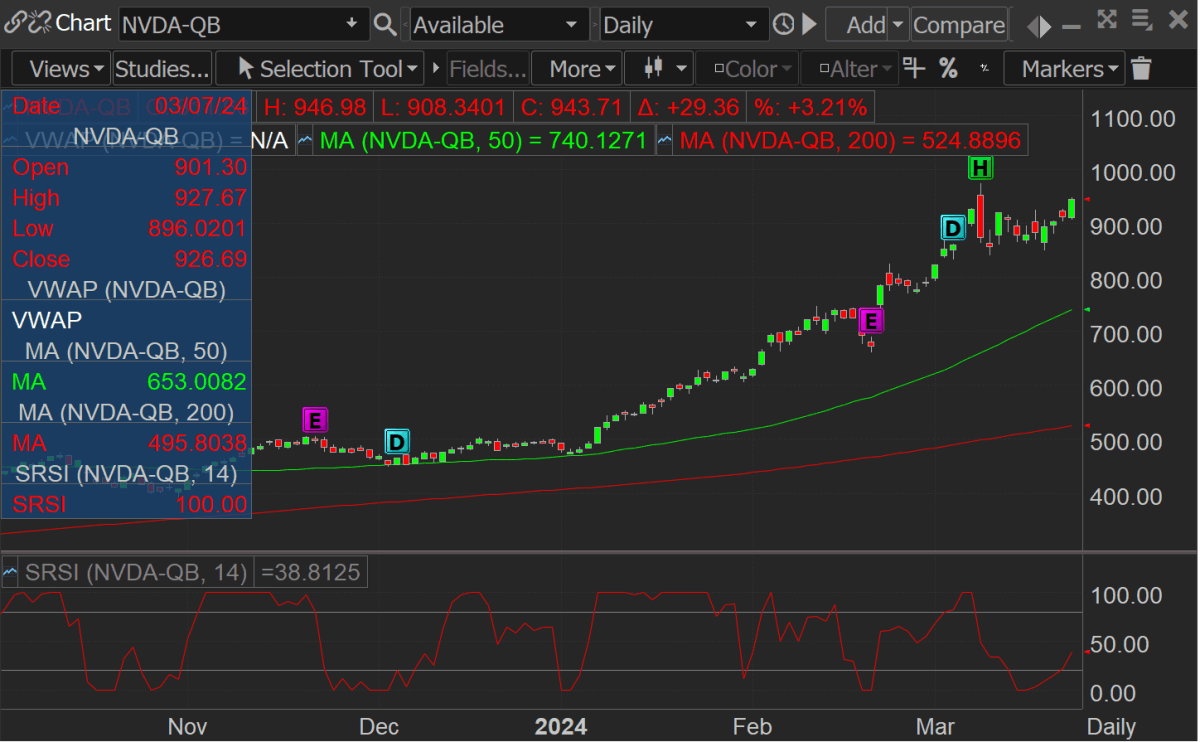Select the candlestick chart type icon
The width and height of the screenshot is (1200, 742).
point(654,68)
